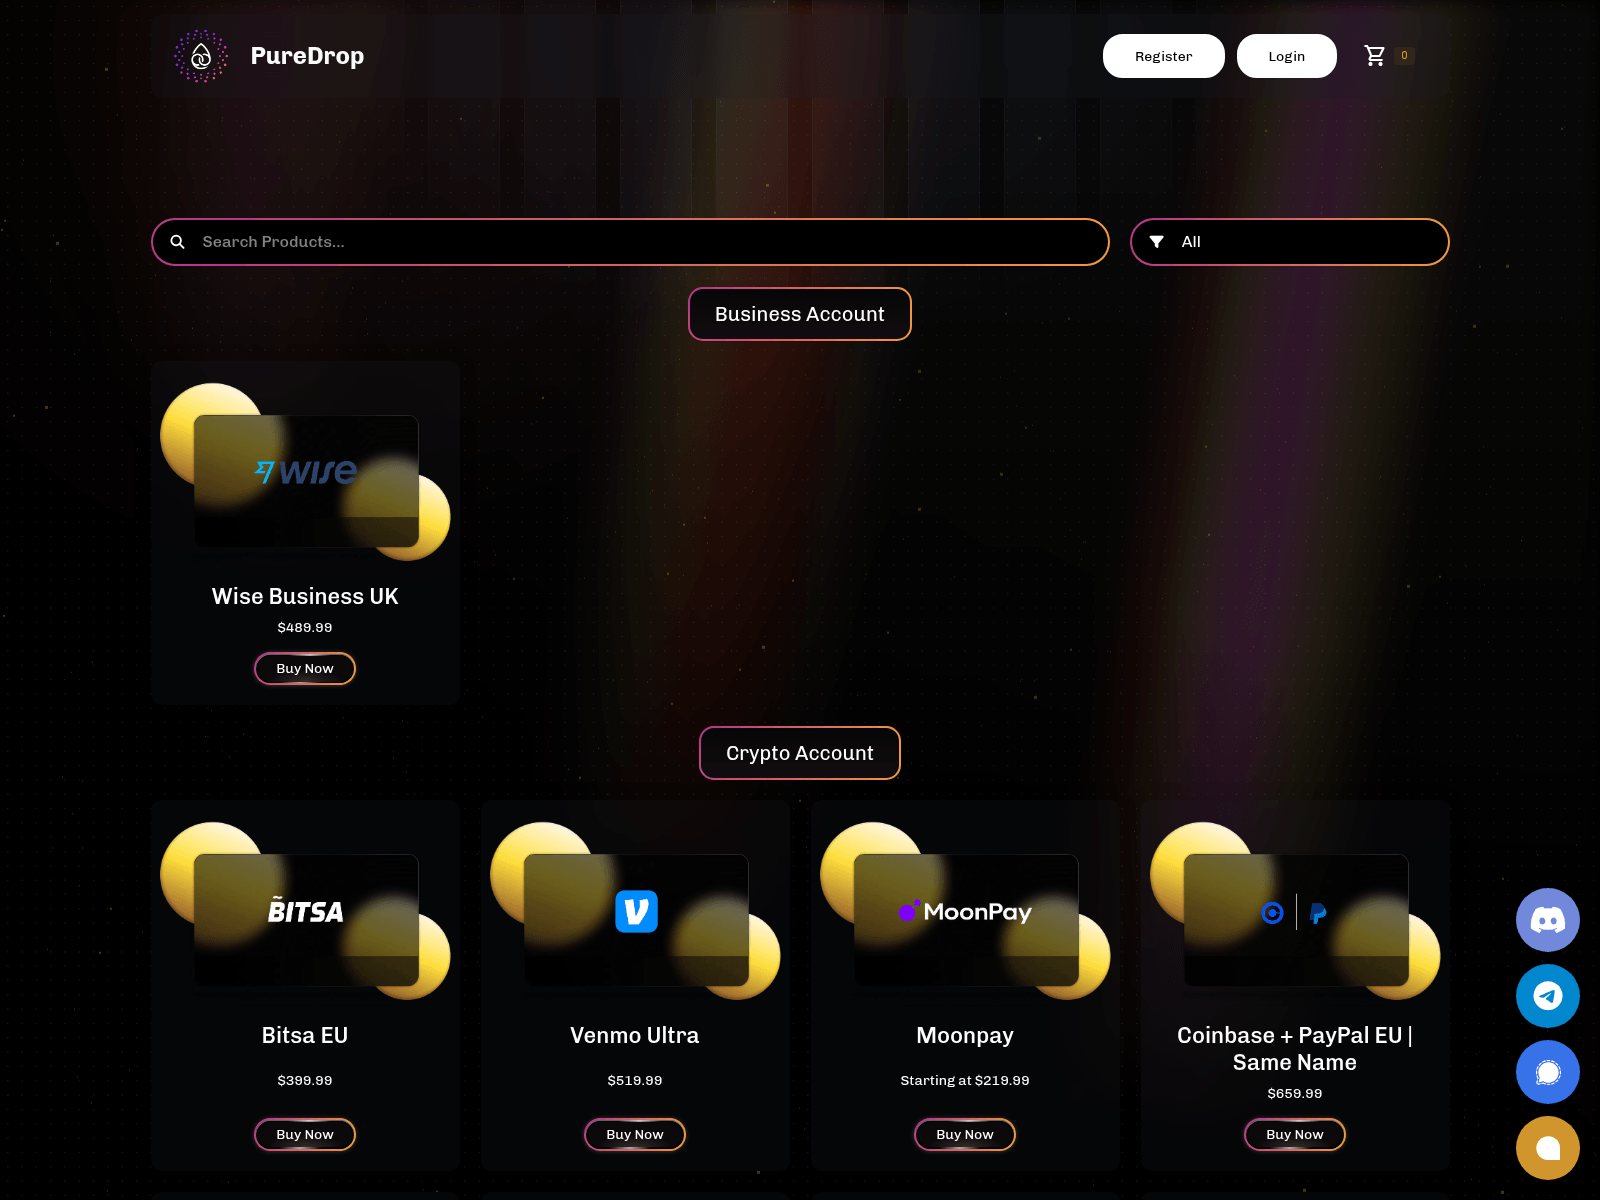
Task: Expand the All category filter dropdown
Action: [x=1300, y=242]
